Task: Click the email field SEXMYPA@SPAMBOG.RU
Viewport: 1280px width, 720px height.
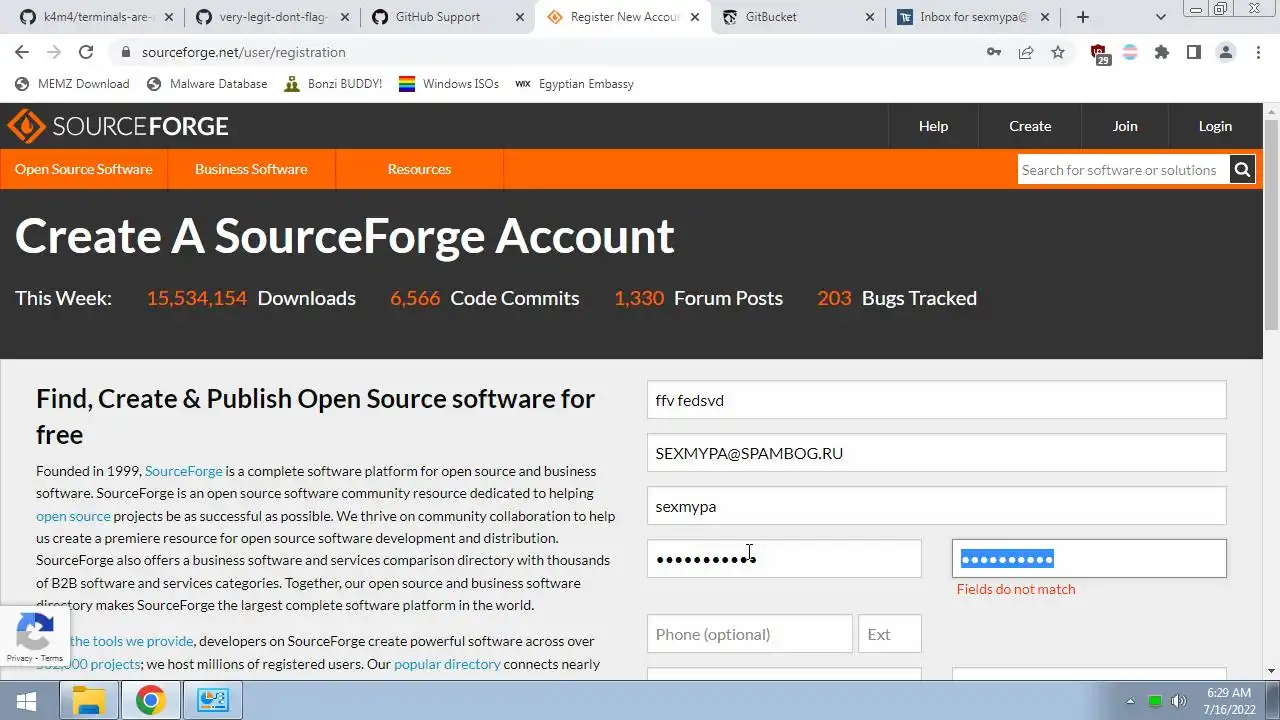Action: click(936, 453)
